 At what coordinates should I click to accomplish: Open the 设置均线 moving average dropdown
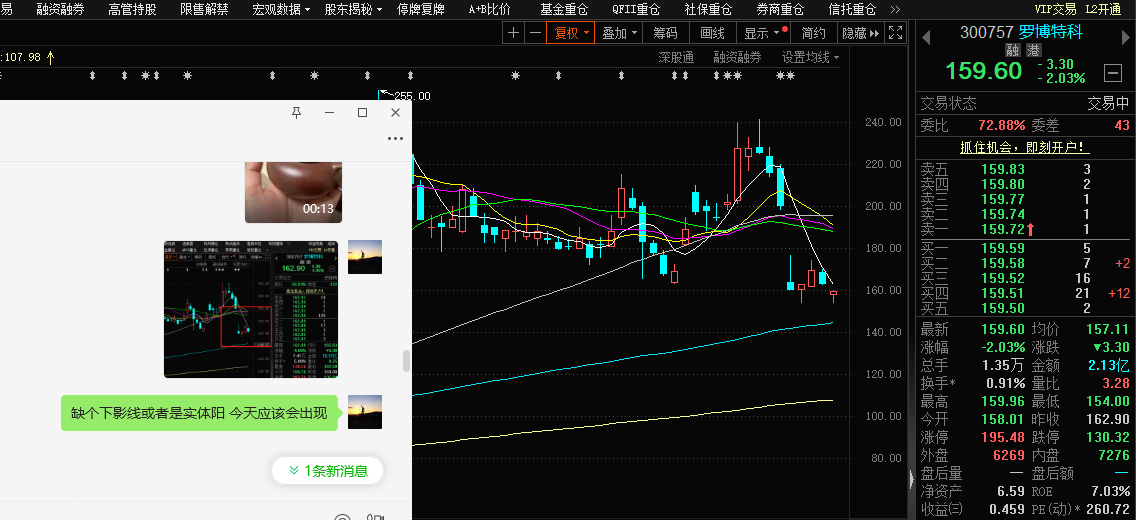[x=810, y=57]
